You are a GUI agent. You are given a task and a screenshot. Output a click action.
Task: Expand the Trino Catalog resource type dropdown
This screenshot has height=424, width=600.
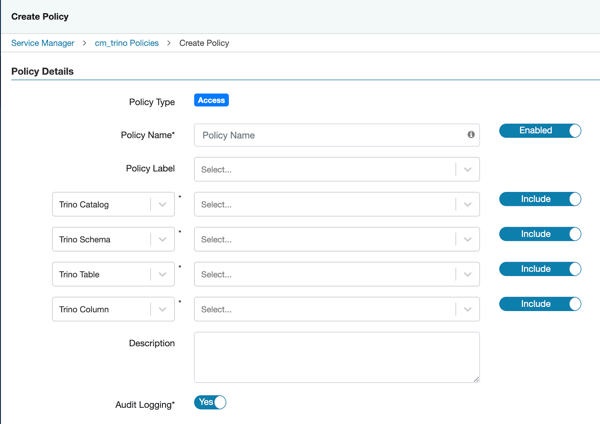pyautogui.click(x=113, y=205)
